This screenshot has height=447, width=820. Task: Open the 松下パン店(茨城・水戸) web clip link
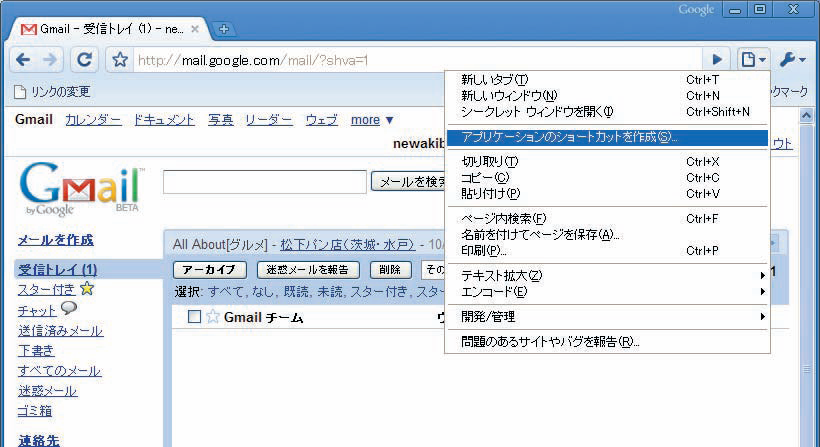[348, 245]
